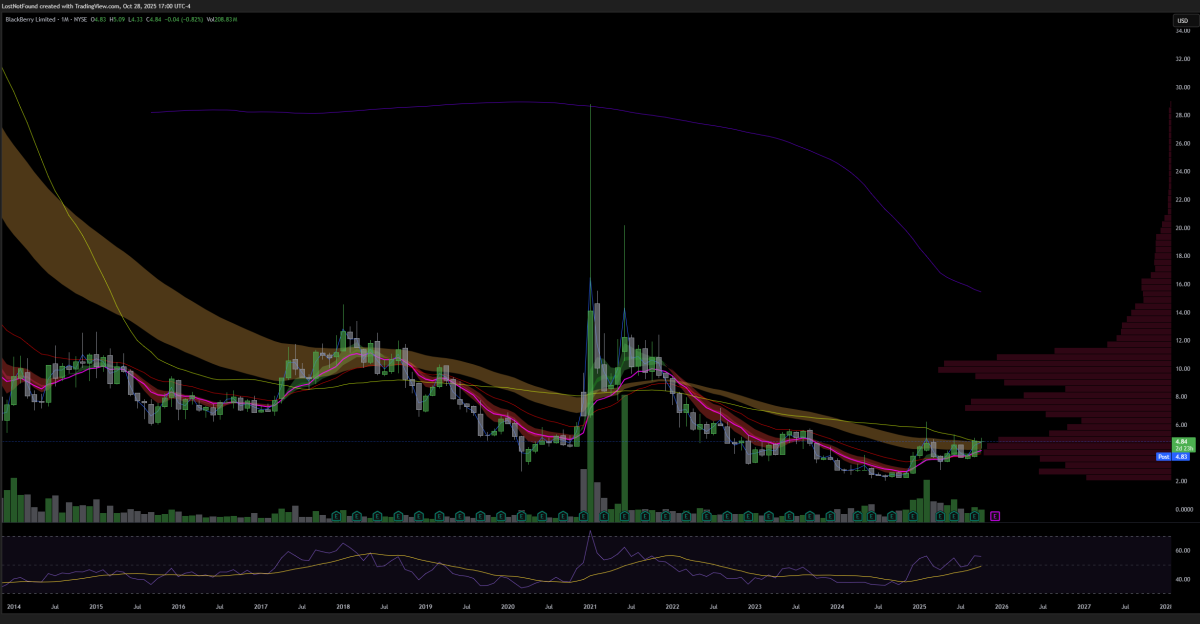Click the close value C4.84
This screenshot has width=1200, height=624.
click(154, 20)
